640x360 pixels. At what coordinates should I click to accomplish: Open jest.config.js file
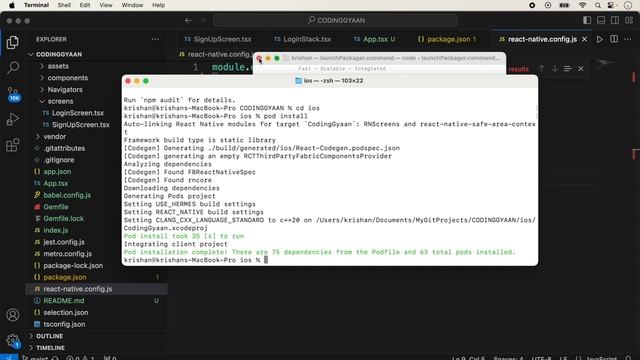click(x=64, y=242)
